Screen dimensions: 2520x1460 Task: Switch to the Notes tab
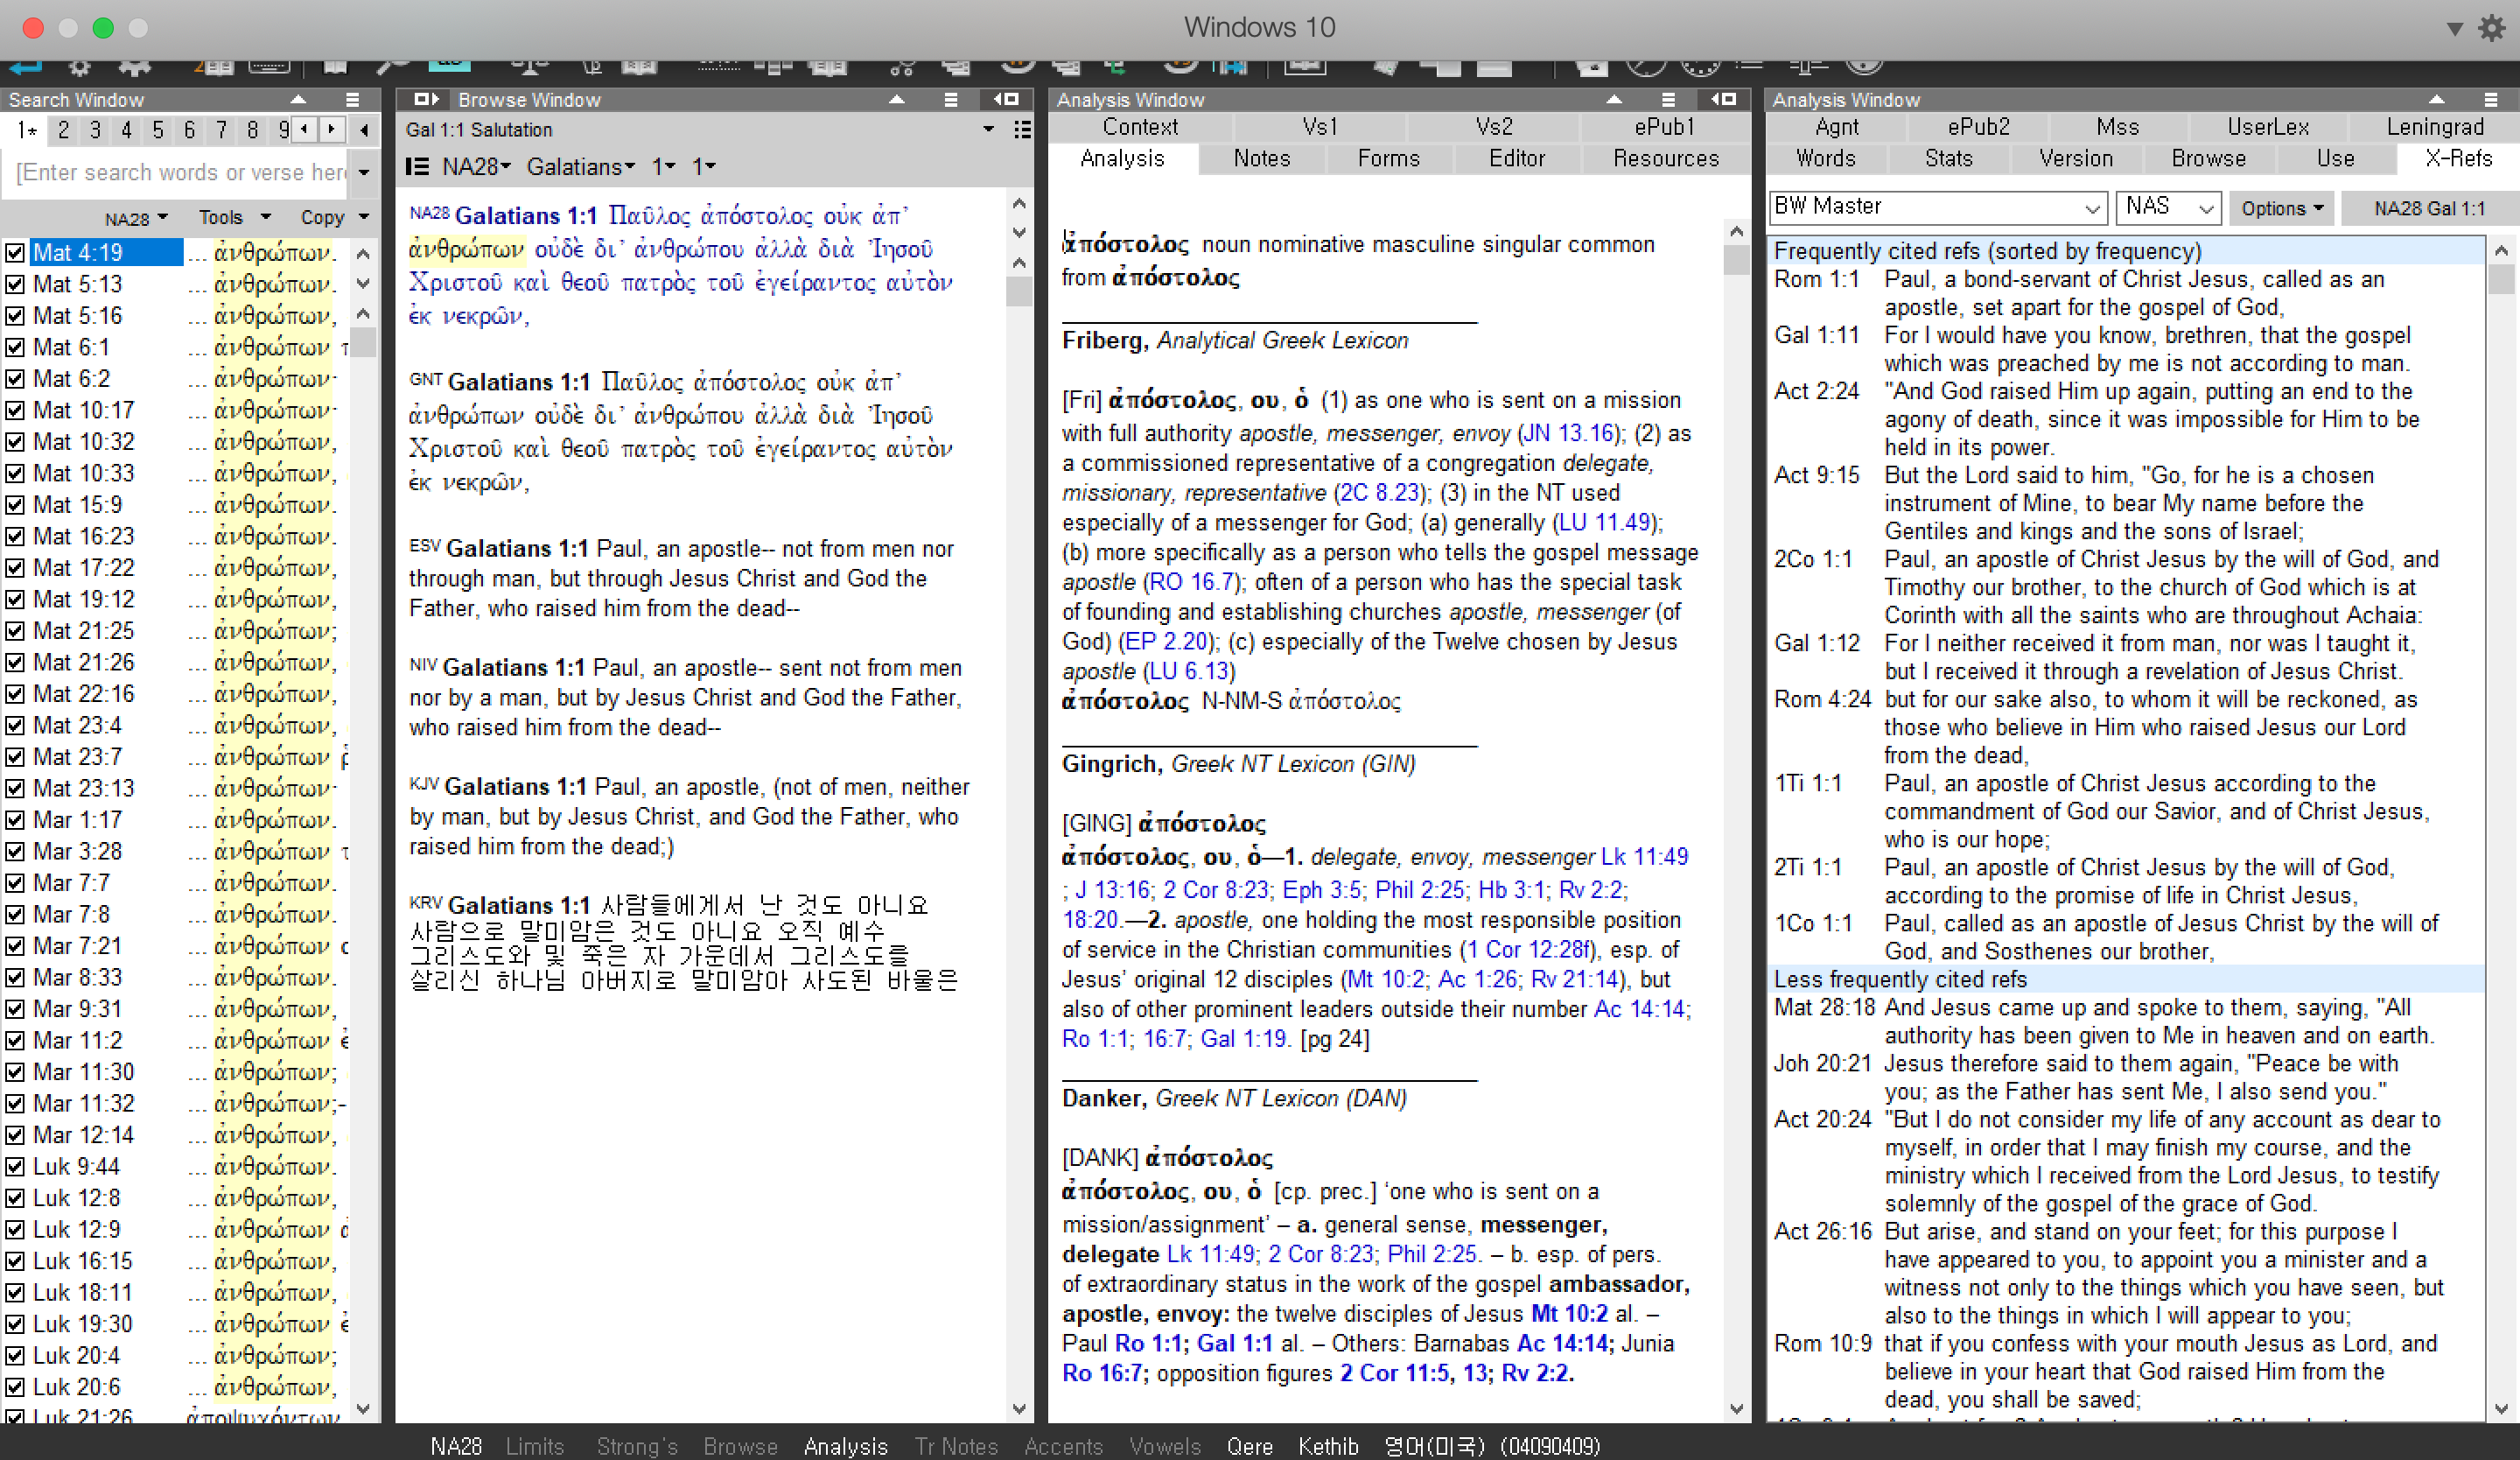(1261, 159)
